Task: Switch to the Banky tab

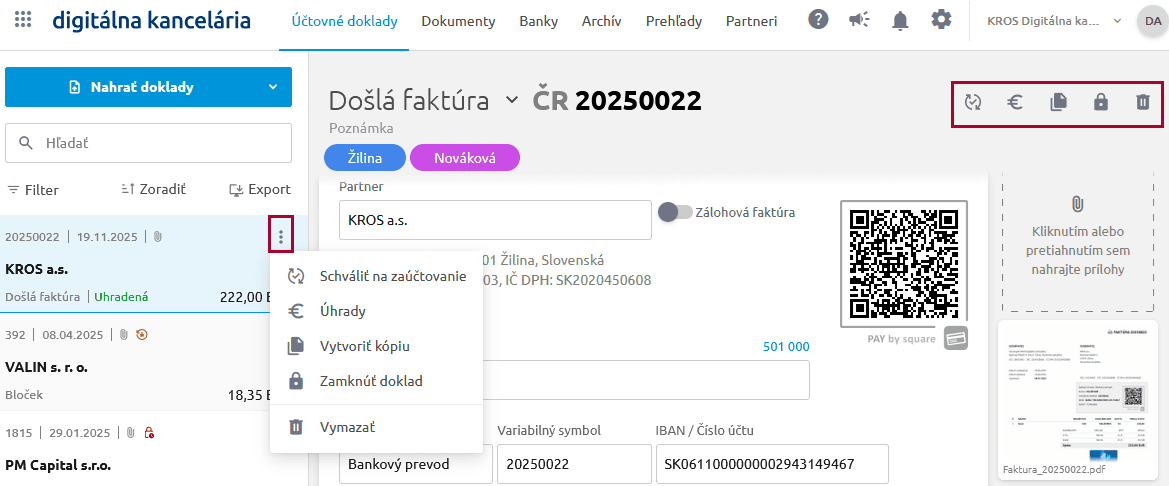Action: (x=538, y=21)
